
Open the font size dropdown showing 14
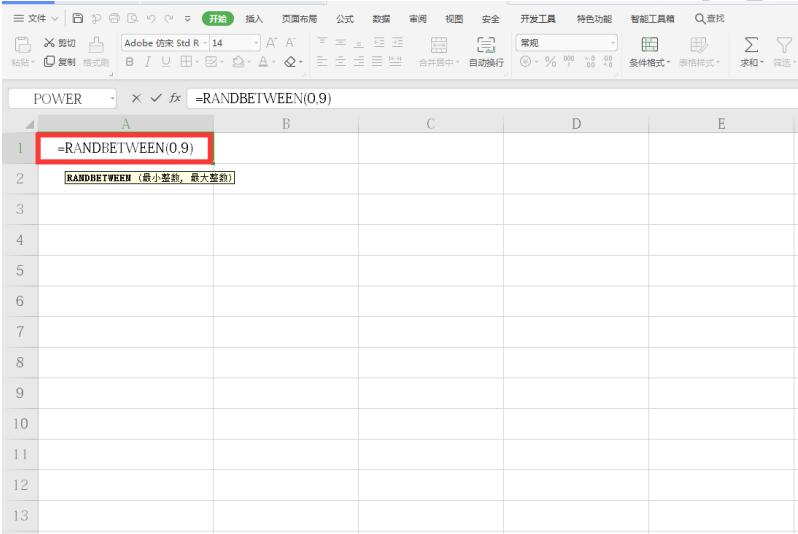pos(256,43)
